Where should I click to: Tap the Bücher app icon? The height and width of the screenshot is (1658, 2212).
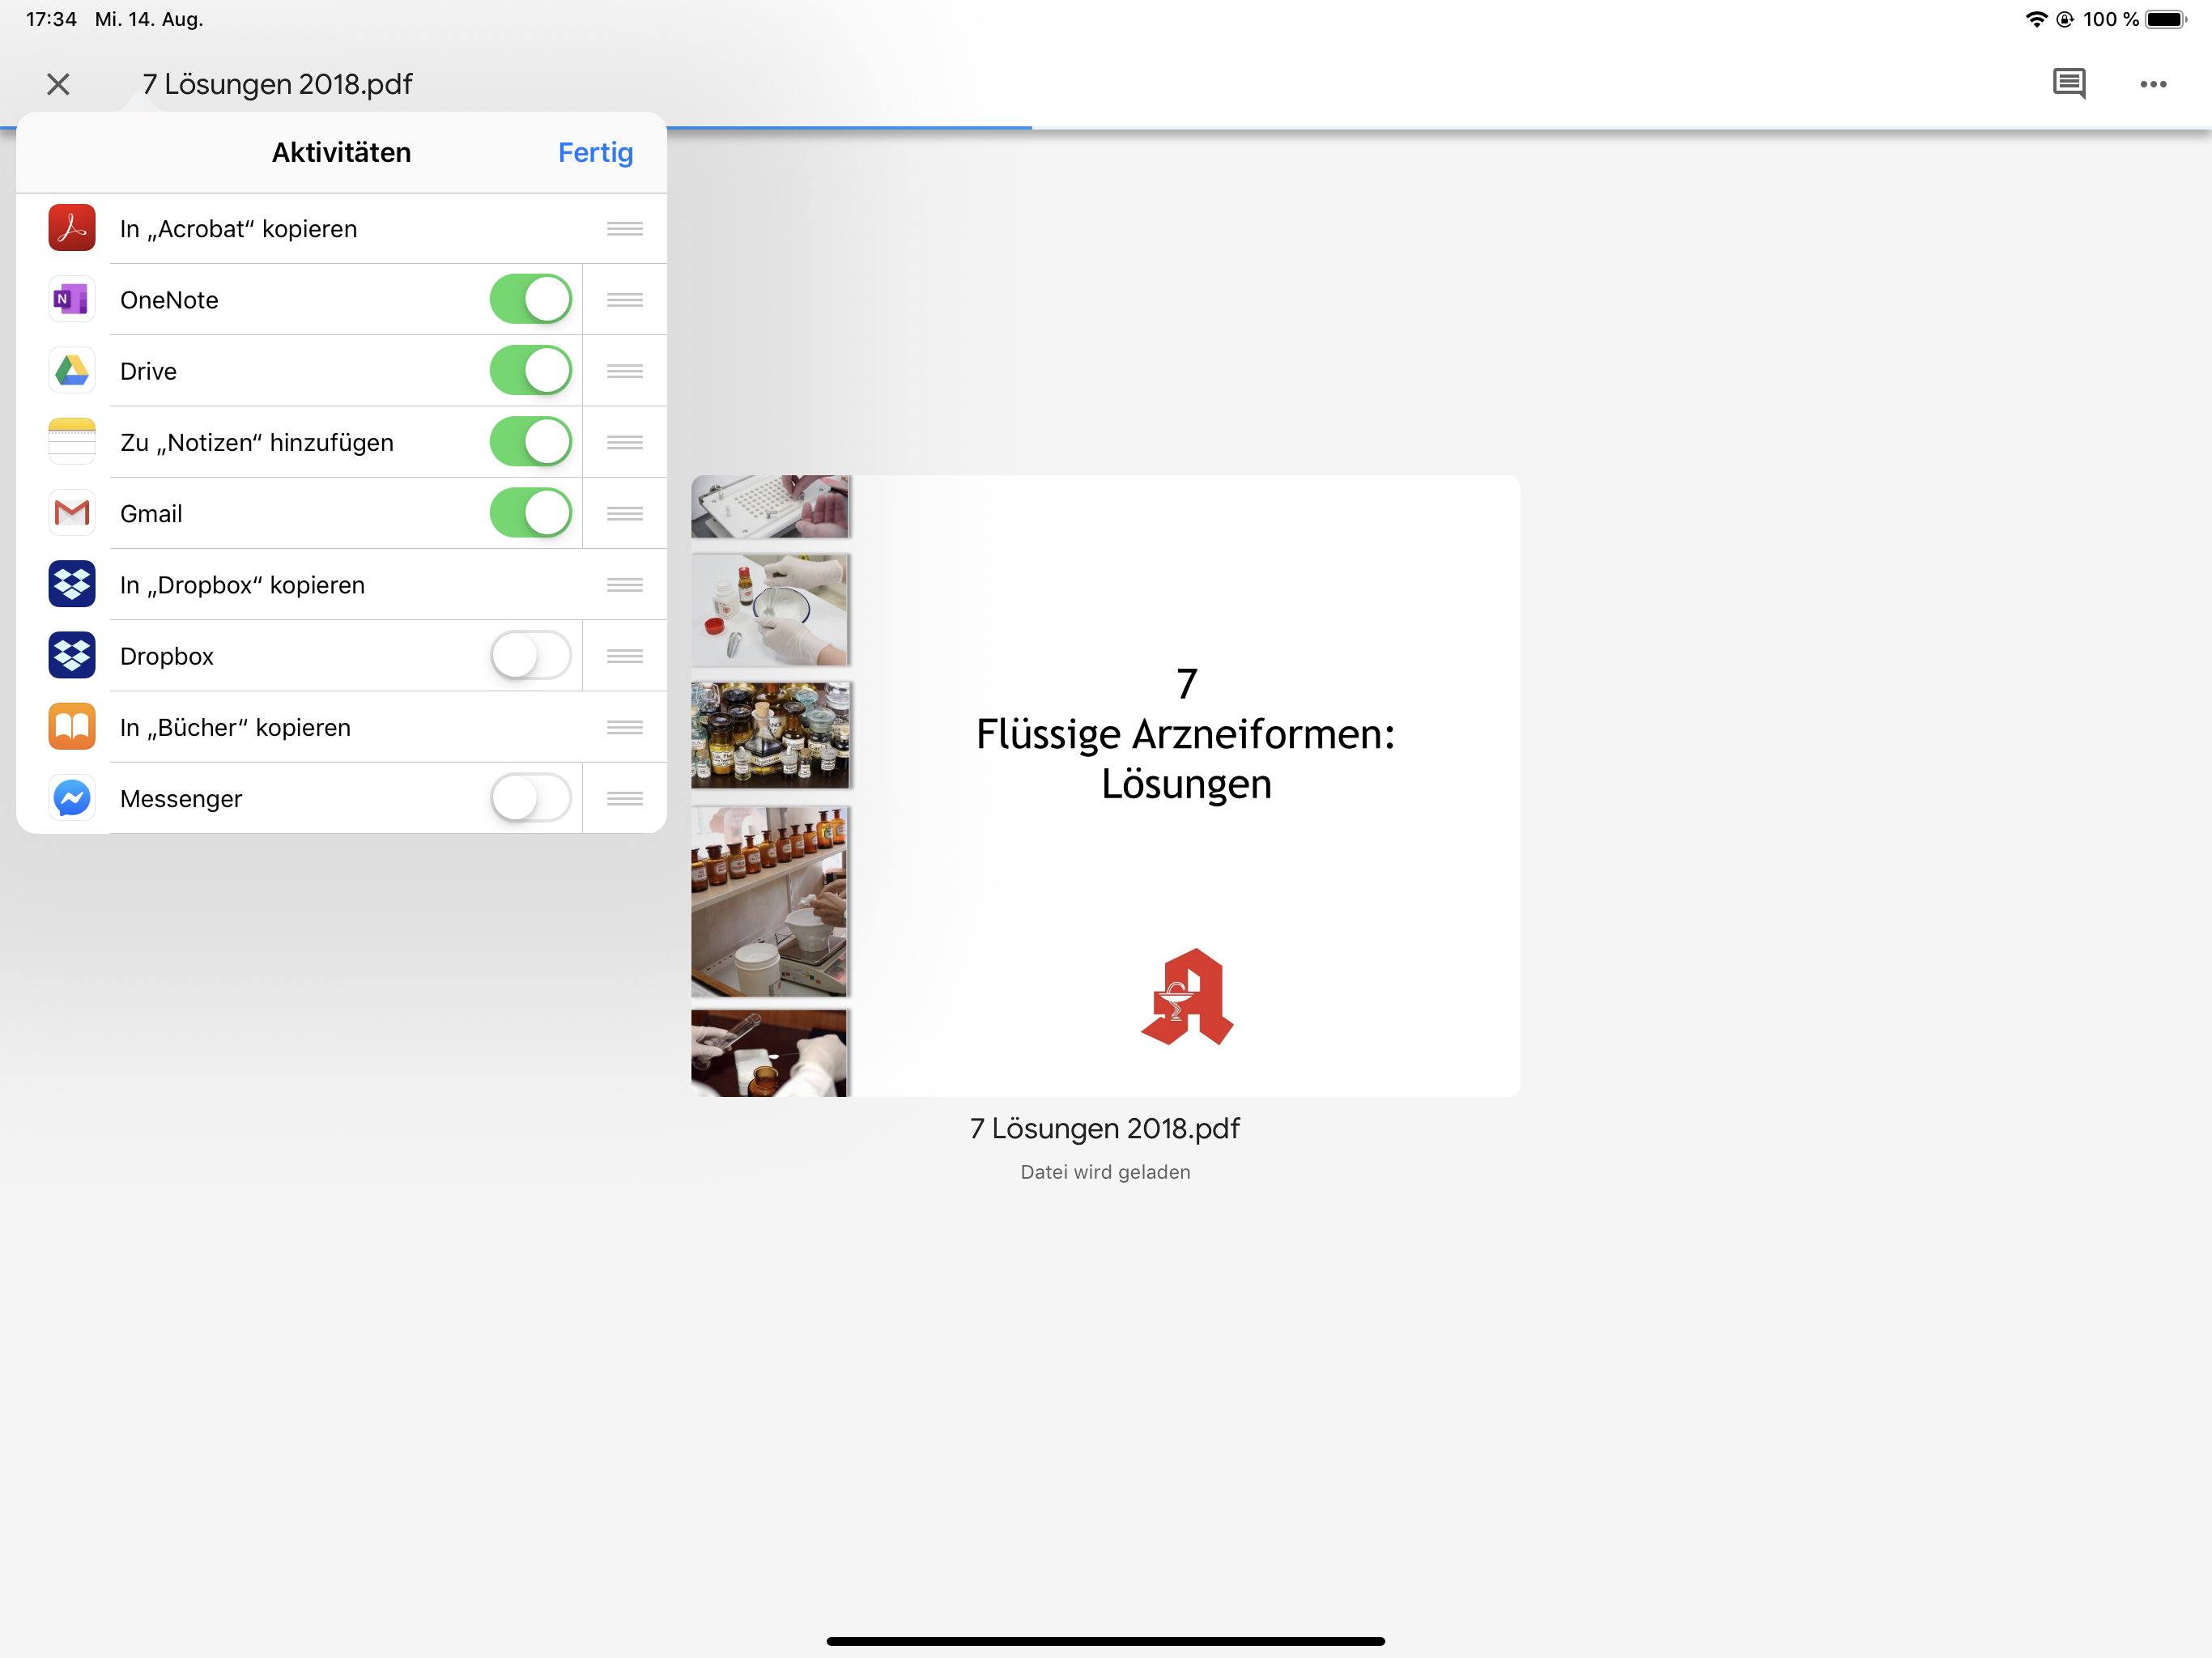72,727
